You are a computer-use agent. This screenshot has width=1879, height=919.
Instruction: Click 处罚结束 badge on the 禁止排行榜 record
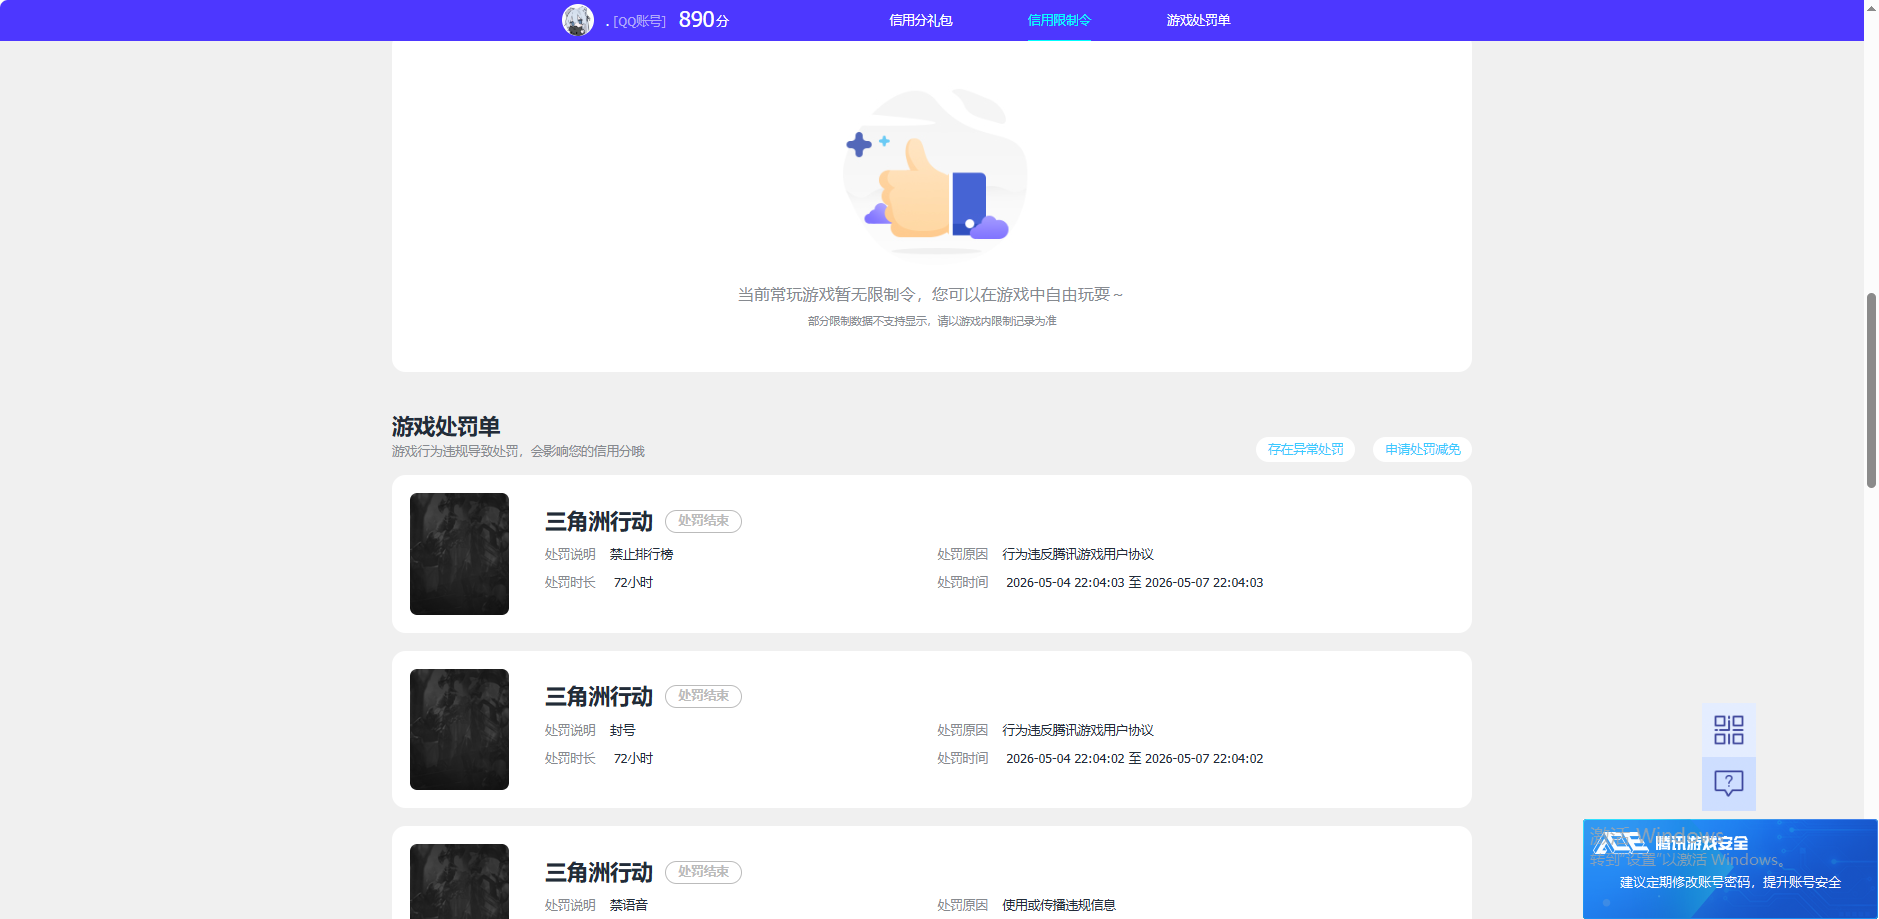pyautogui.click(x=703, y=521)
